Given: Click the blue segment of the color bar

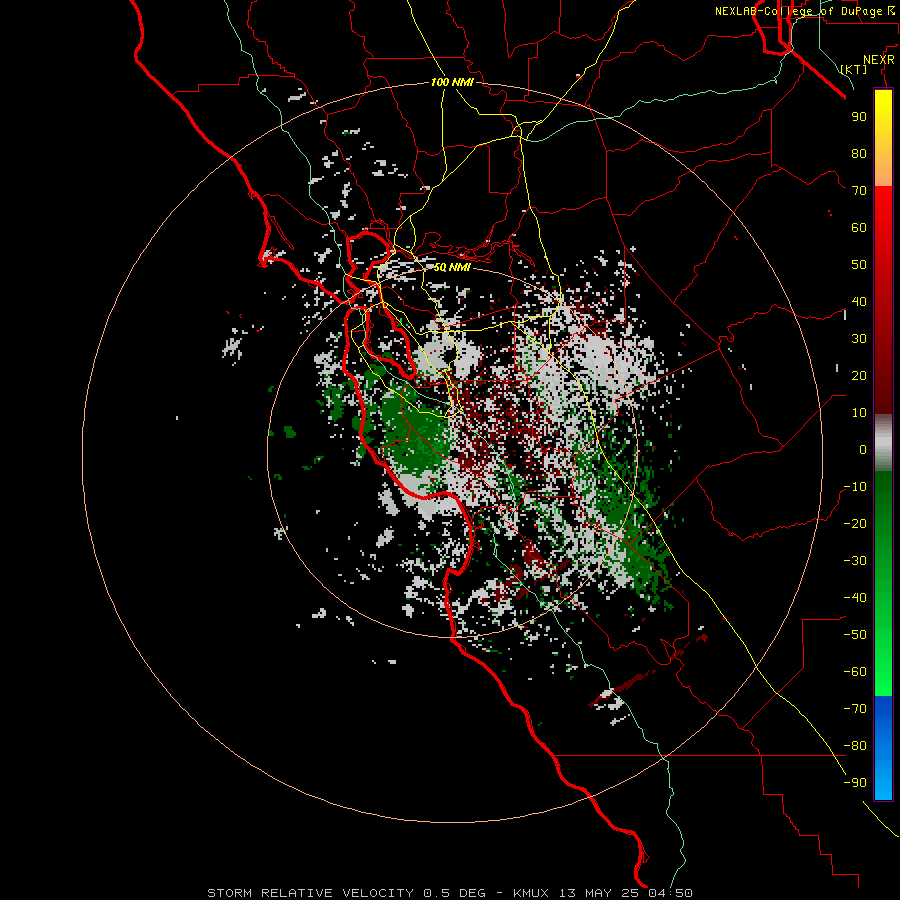Looking at the screenshot, I should [x=883, y=748].
